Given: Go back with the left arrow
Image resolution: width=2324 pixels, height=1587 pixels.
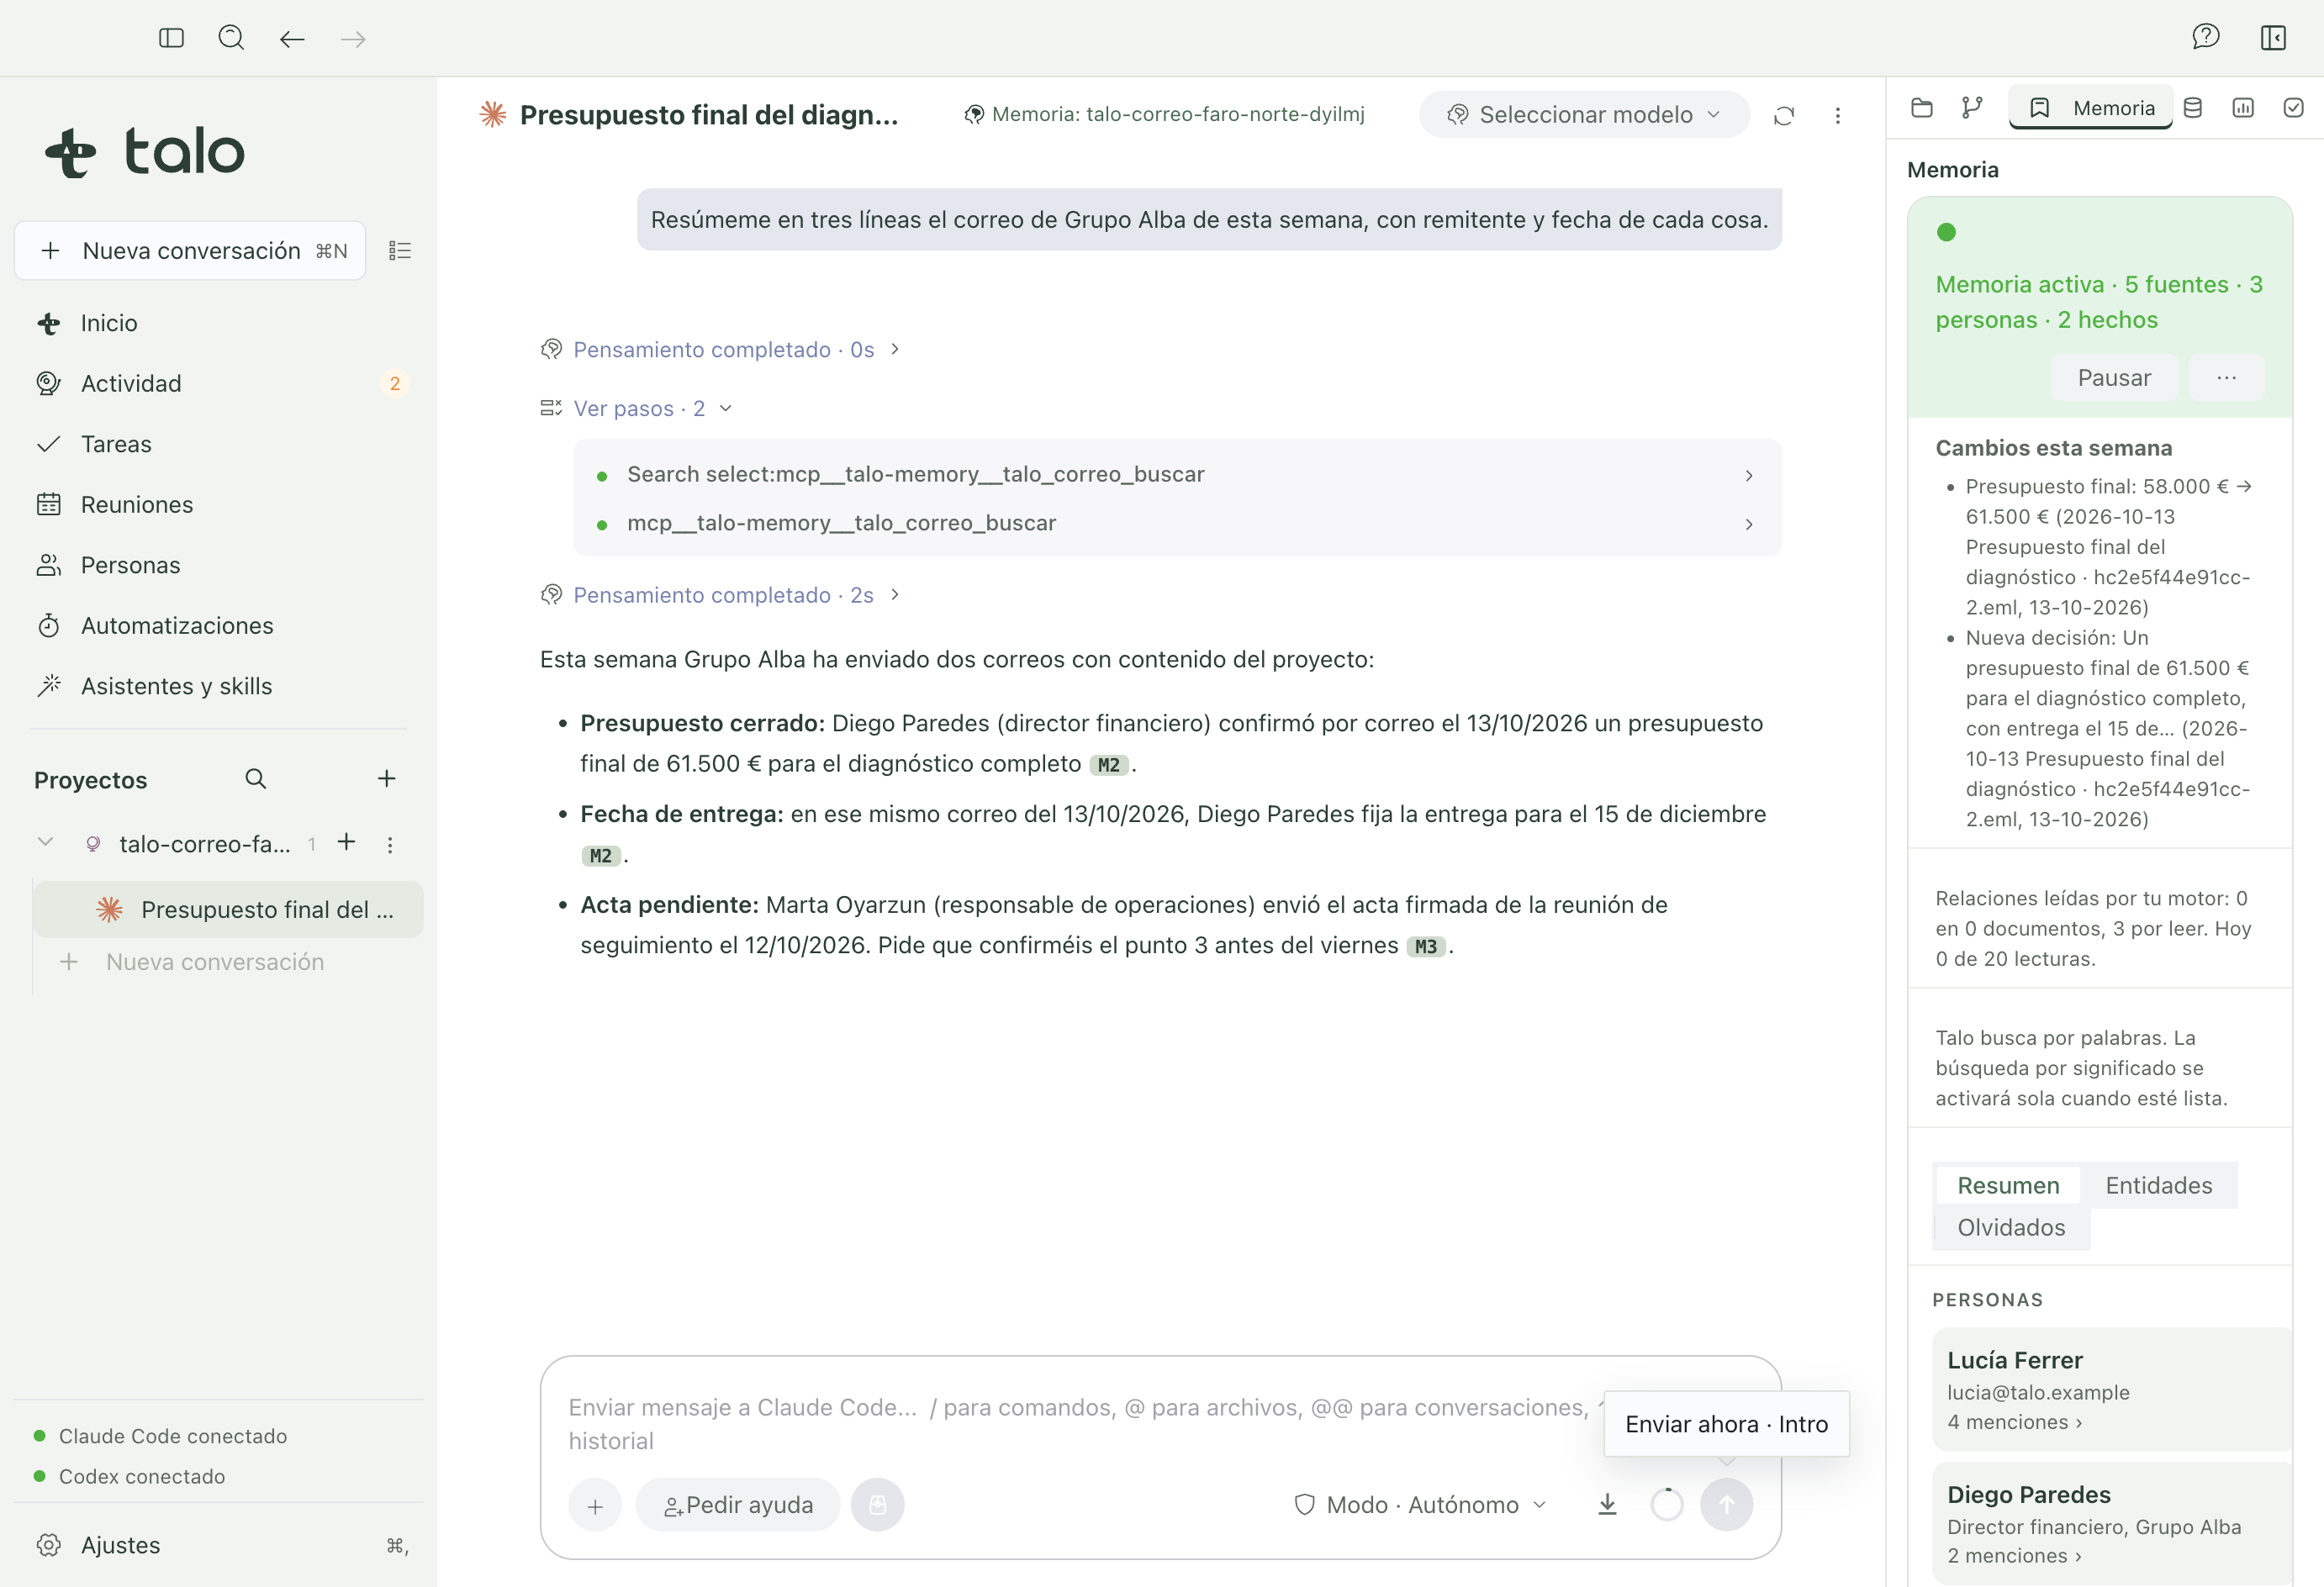Looking at the screenshot, I should 292,39.
